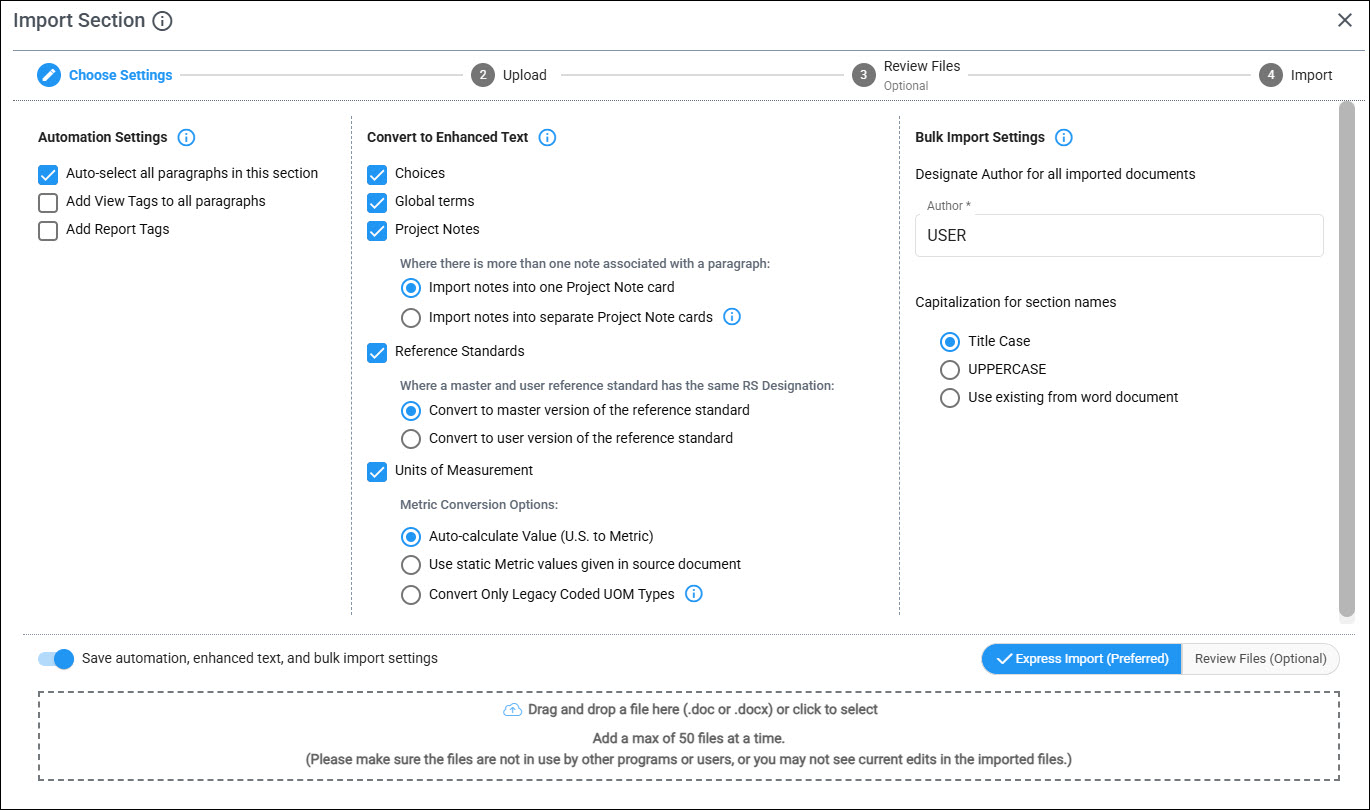The height and width of the screenshot is (810, 1370).
Task: Enable Add View Tags to all paragraphs
Action: point(48,203)
